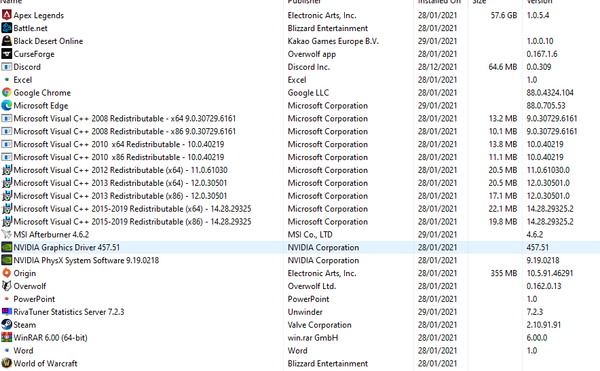The height and width of the screenshot is (371, 600).
Task: Click Apex Legends size 57.6 GB
Action: pyautogui.click(x=504, y=15)
